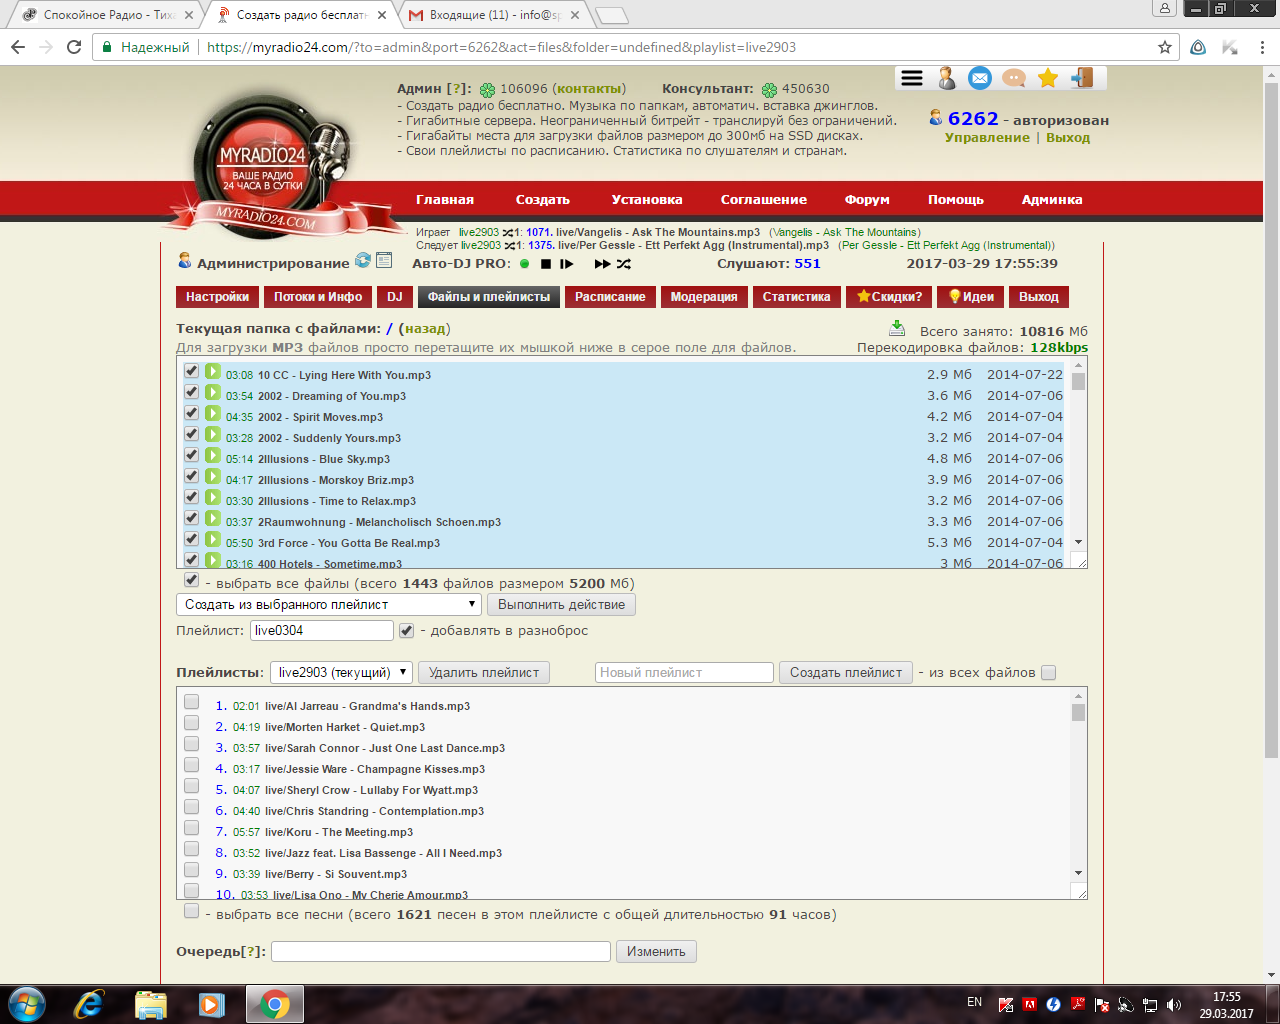Toggle the 'добавлять в разноброс' checkbox
This screenshot has height=1024, width=1280.
(x=406, y=631)
